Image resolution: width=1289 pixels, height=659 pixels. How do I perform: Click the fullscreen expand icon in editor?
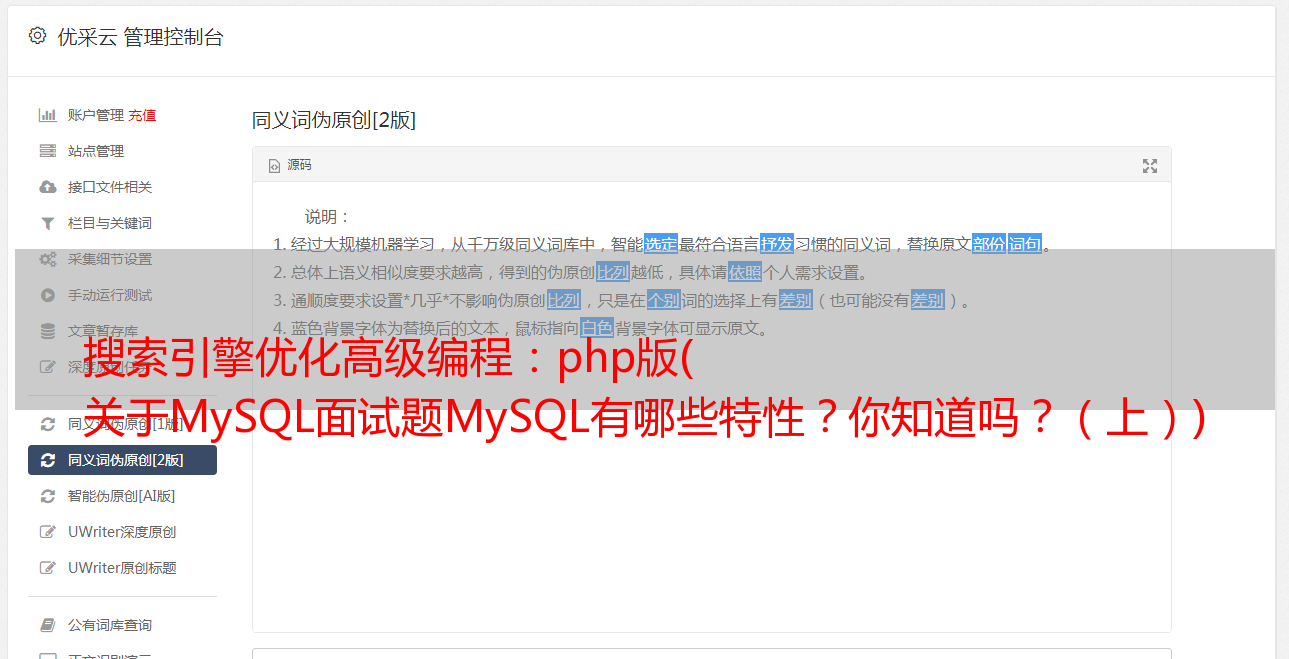[x=1150, y=166]
